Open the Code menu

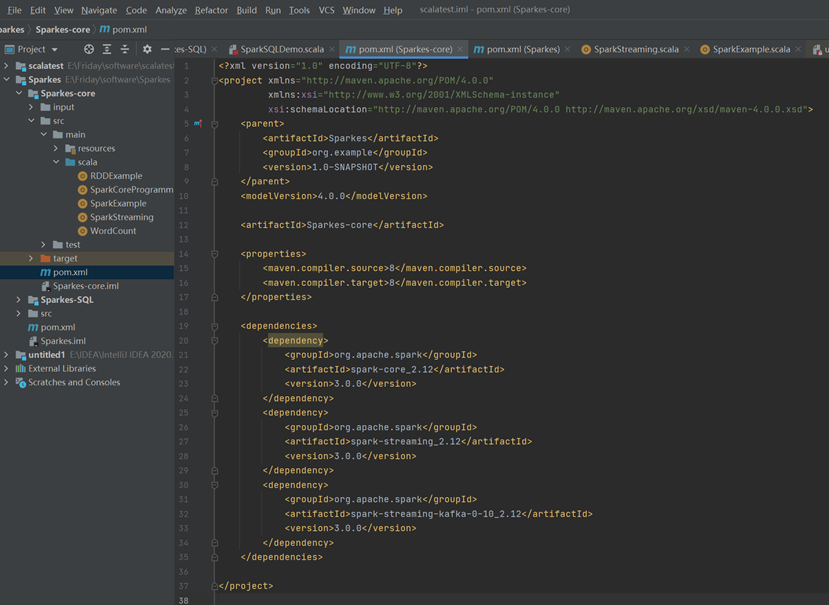(x=136, y=10)
